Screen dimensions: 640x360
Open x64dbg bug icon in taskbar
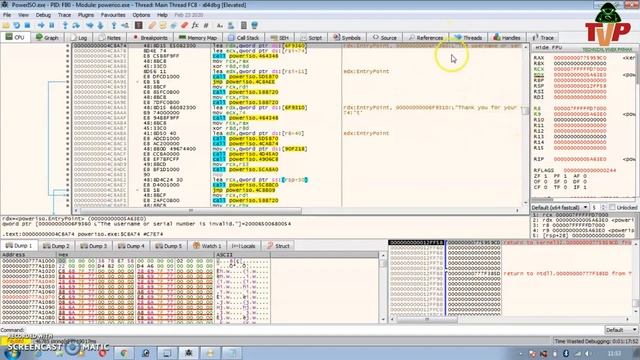(188, 353)
